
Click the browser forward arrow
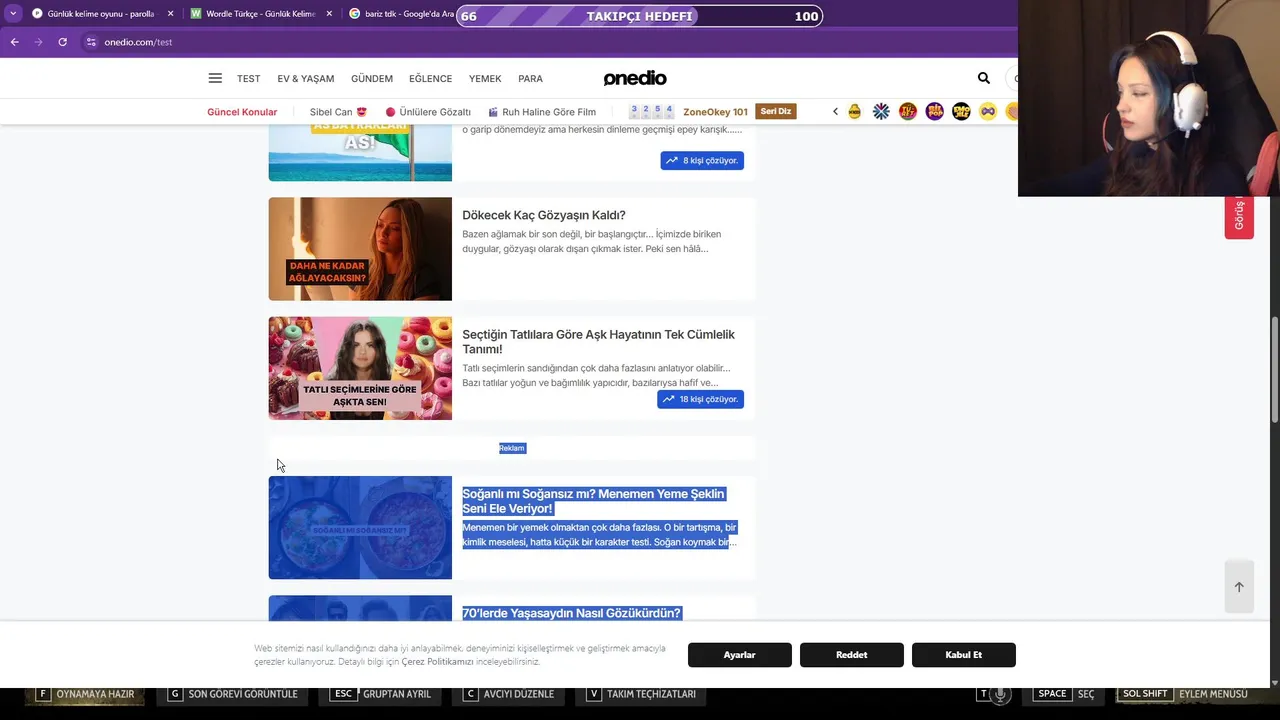(38, 42)
